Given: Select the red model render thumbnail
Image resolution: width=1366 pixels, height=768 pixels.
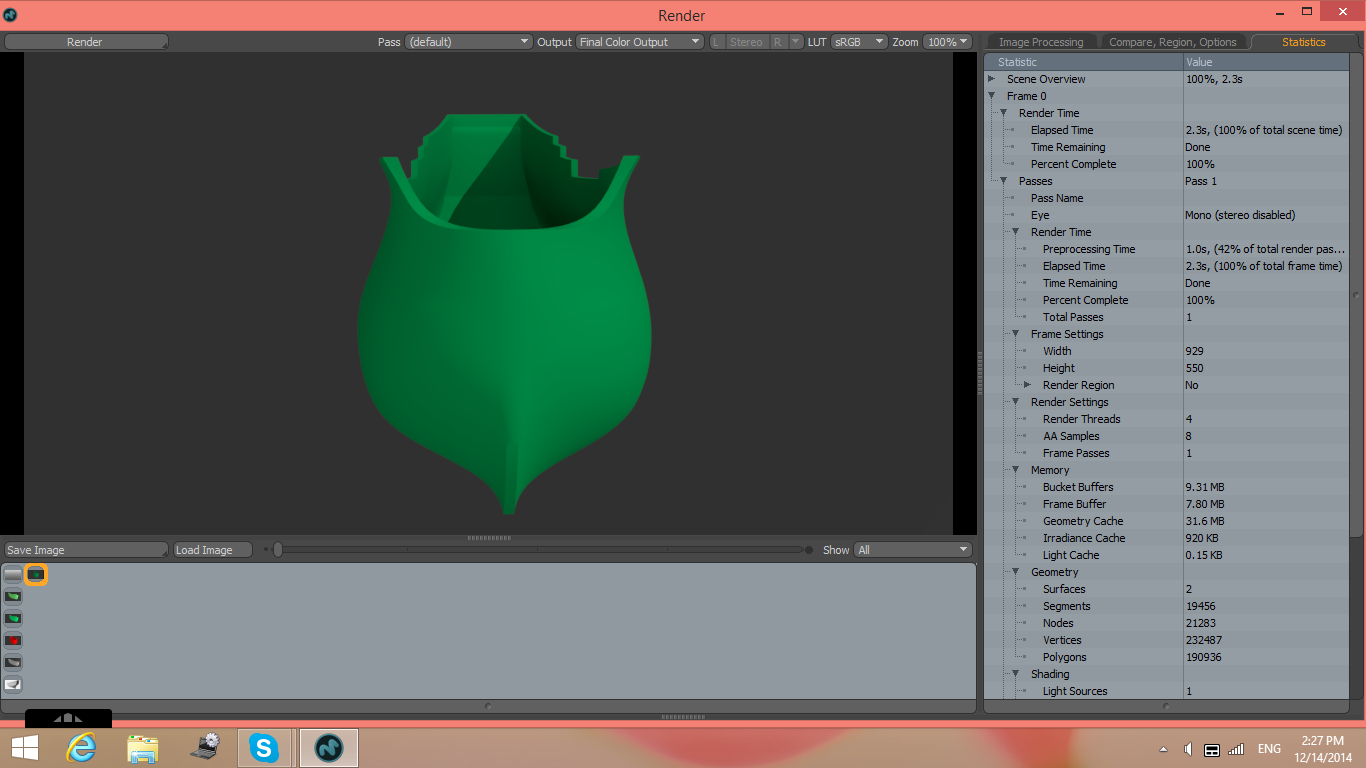Looking at the screenshot, I should tap(13, 641).
